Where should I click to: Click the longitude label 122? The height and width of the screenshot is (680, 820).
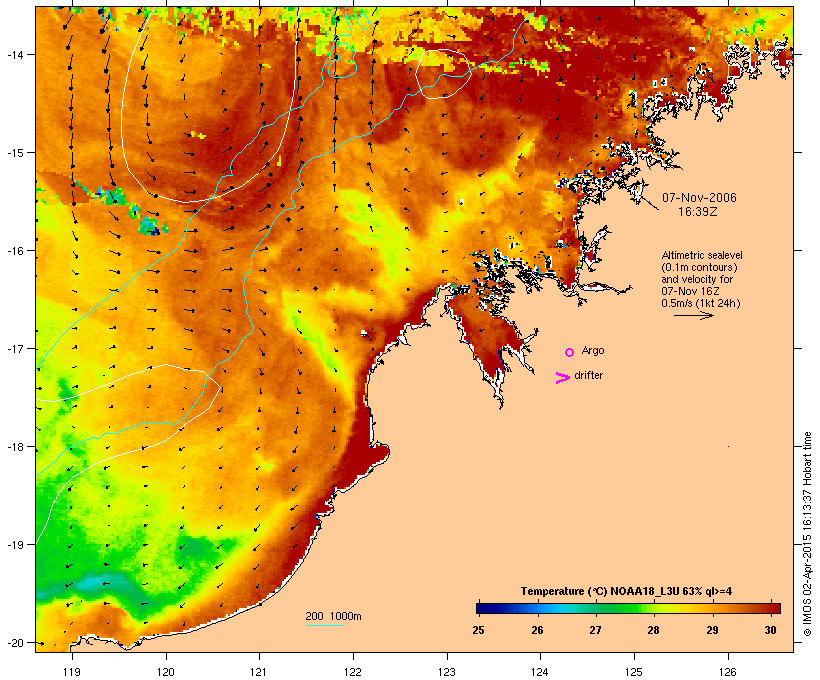(x=353, y=672)
